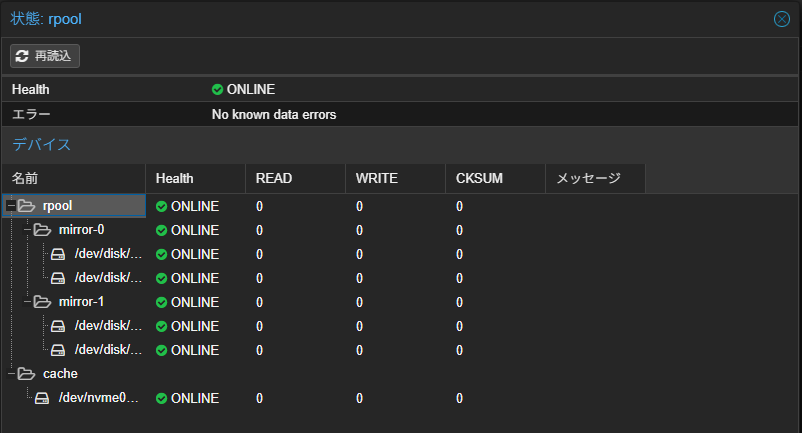Sort by the WRITE column header
Screen dimensions: 802x433
pos(395,178)
